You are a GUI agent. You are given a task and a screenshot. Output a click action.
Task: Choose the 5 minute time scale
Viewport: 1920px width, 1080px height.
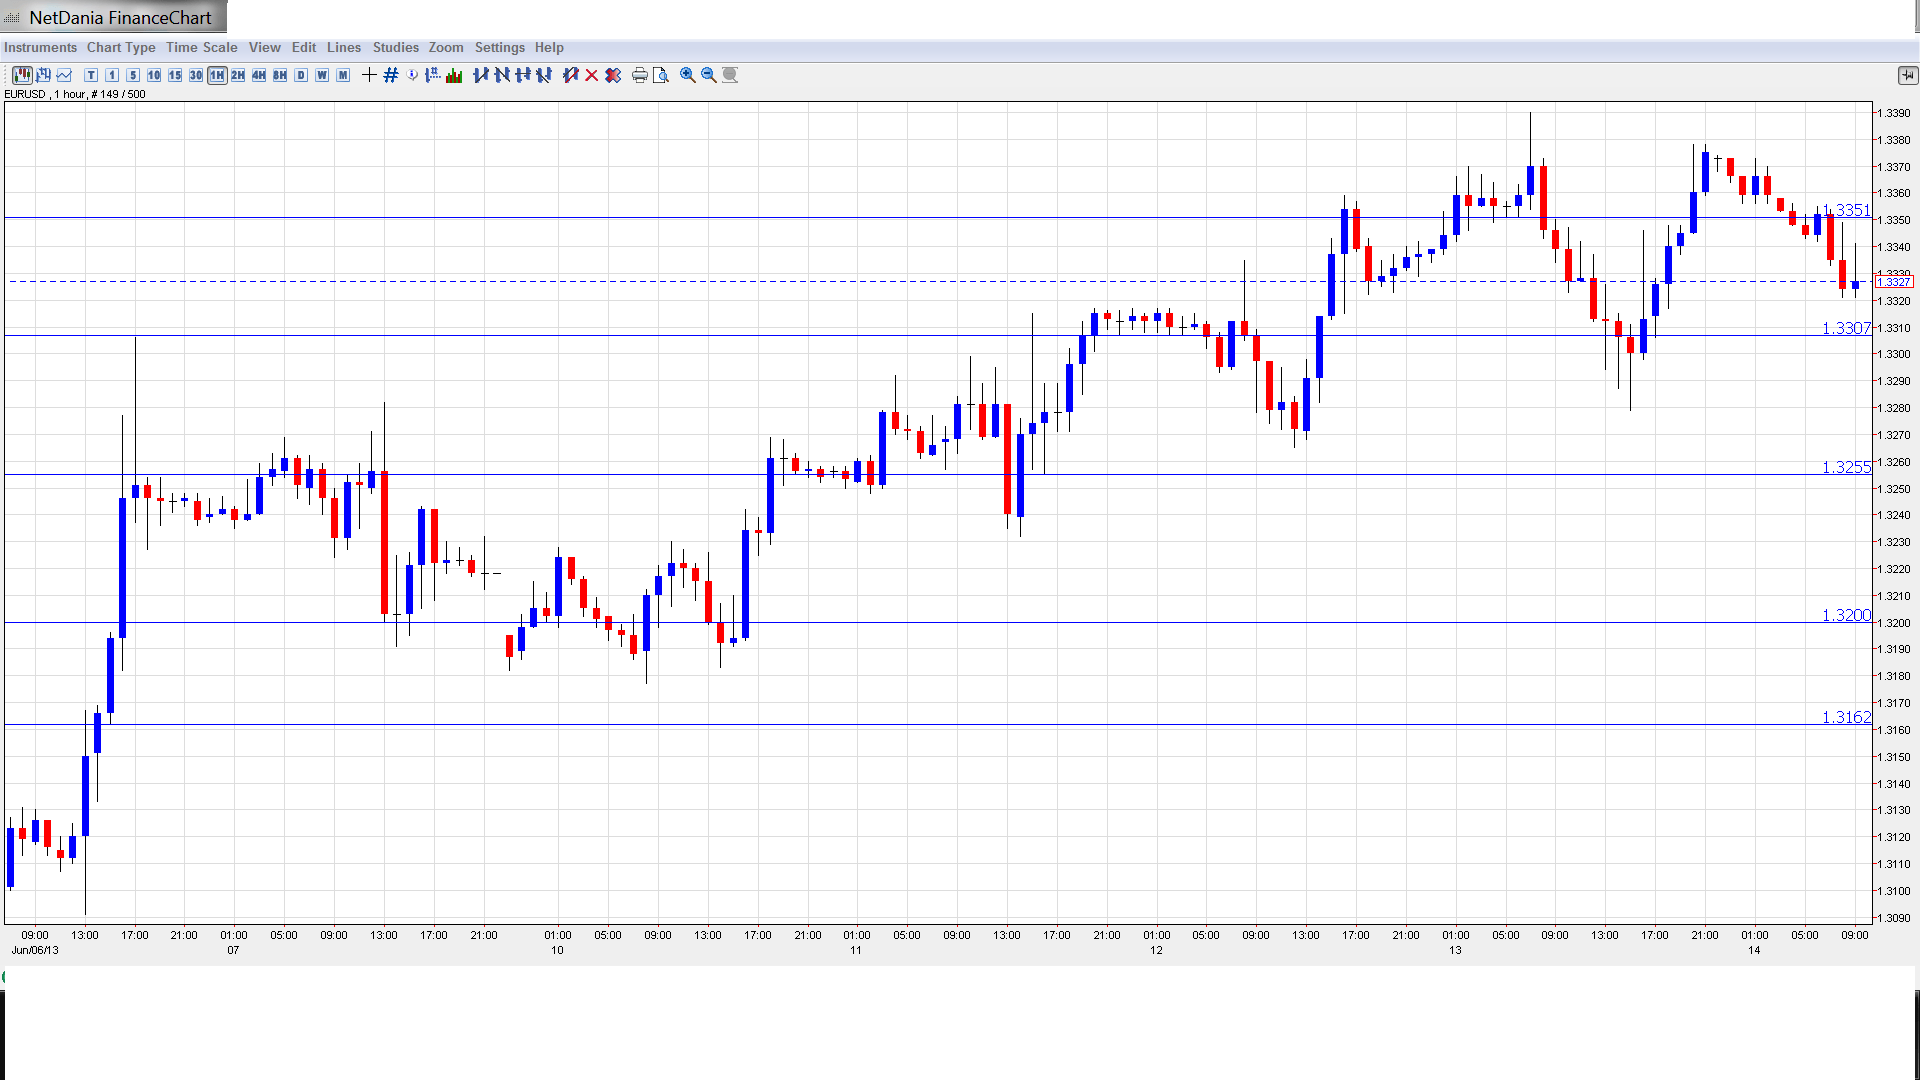point(133,75)
